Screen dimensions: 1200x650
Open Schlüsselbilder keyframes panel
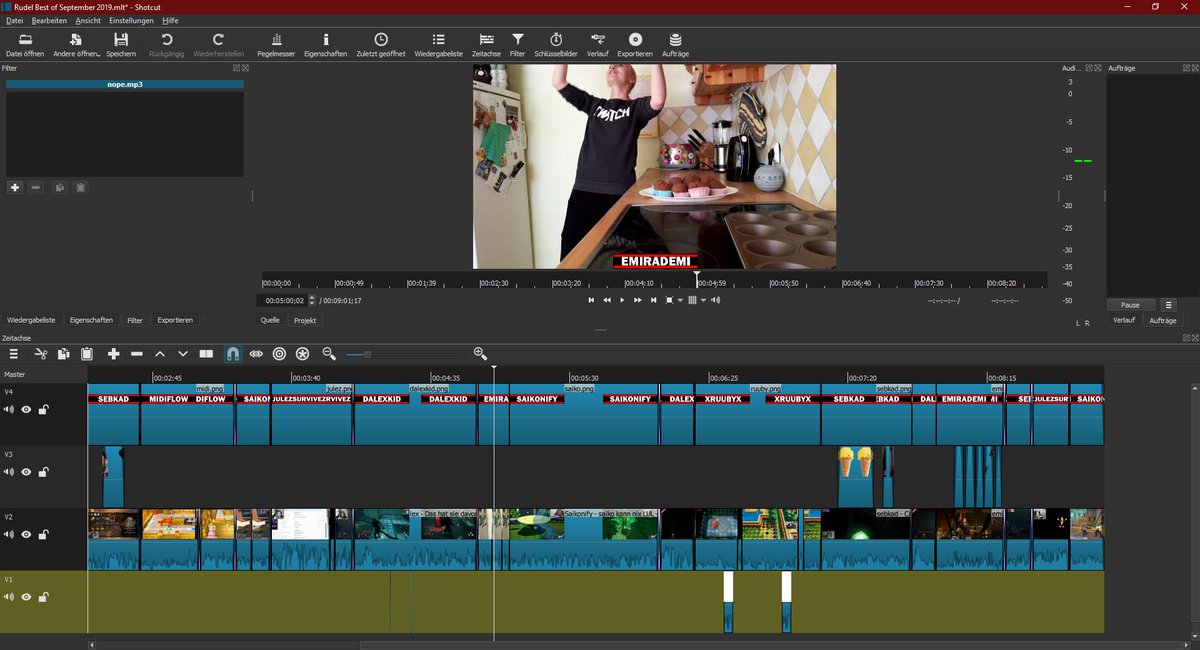point(556,44)
